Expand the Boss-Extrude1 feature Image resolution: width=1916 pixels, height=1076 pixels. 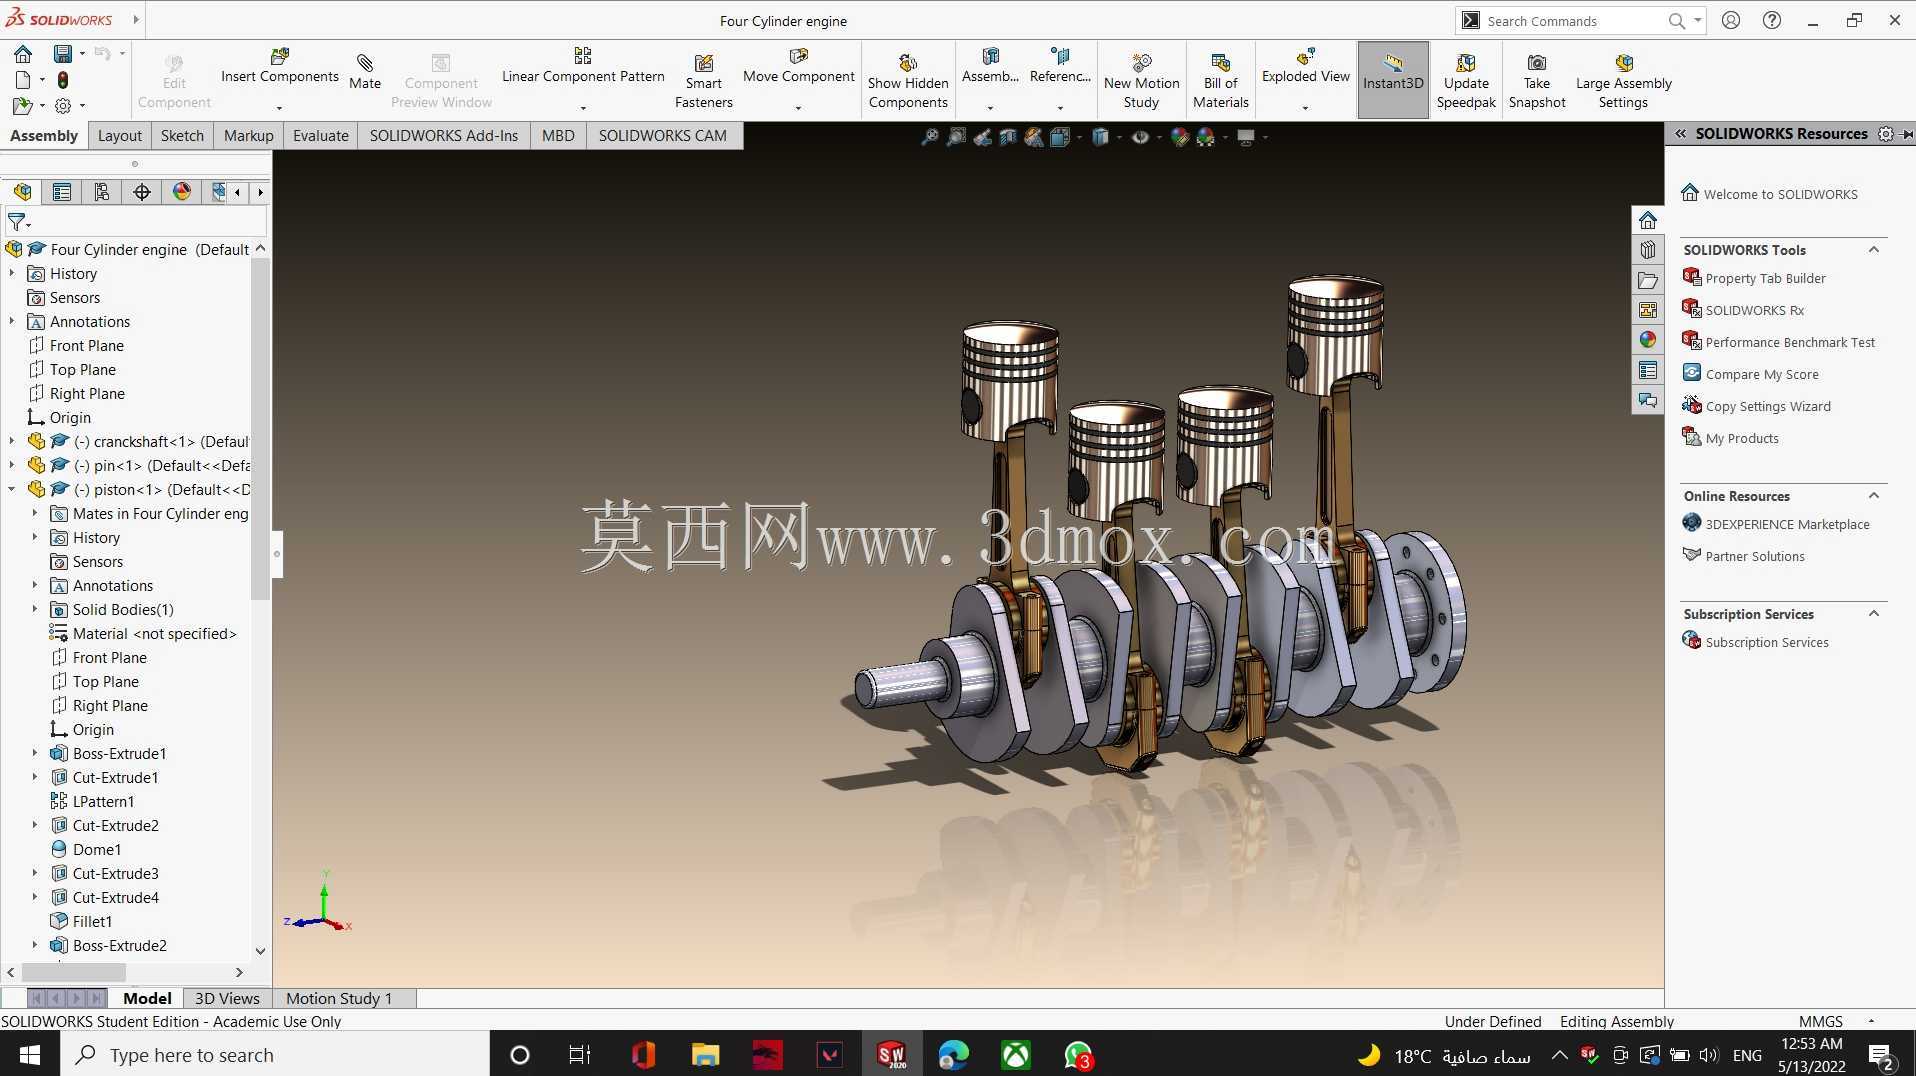(35, 753)
